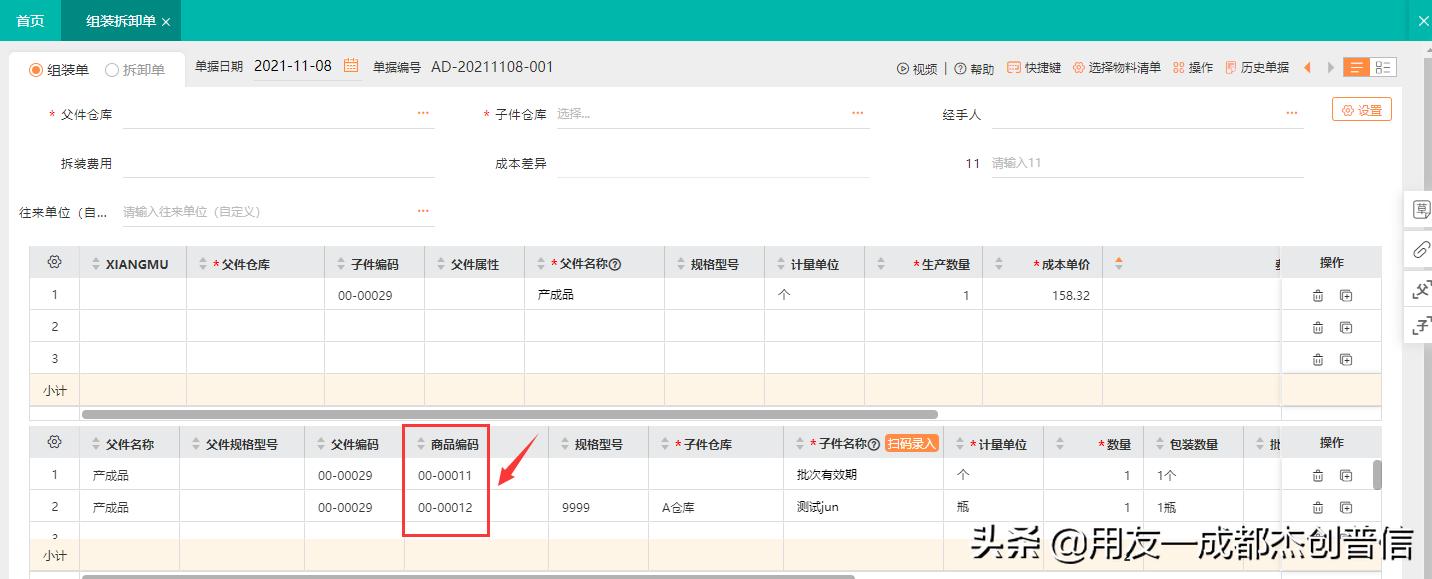Viewport: 1432px width, 579px height.
Task: Expand the 父件仓库 selector via its ellipsis
Action: 423,113
